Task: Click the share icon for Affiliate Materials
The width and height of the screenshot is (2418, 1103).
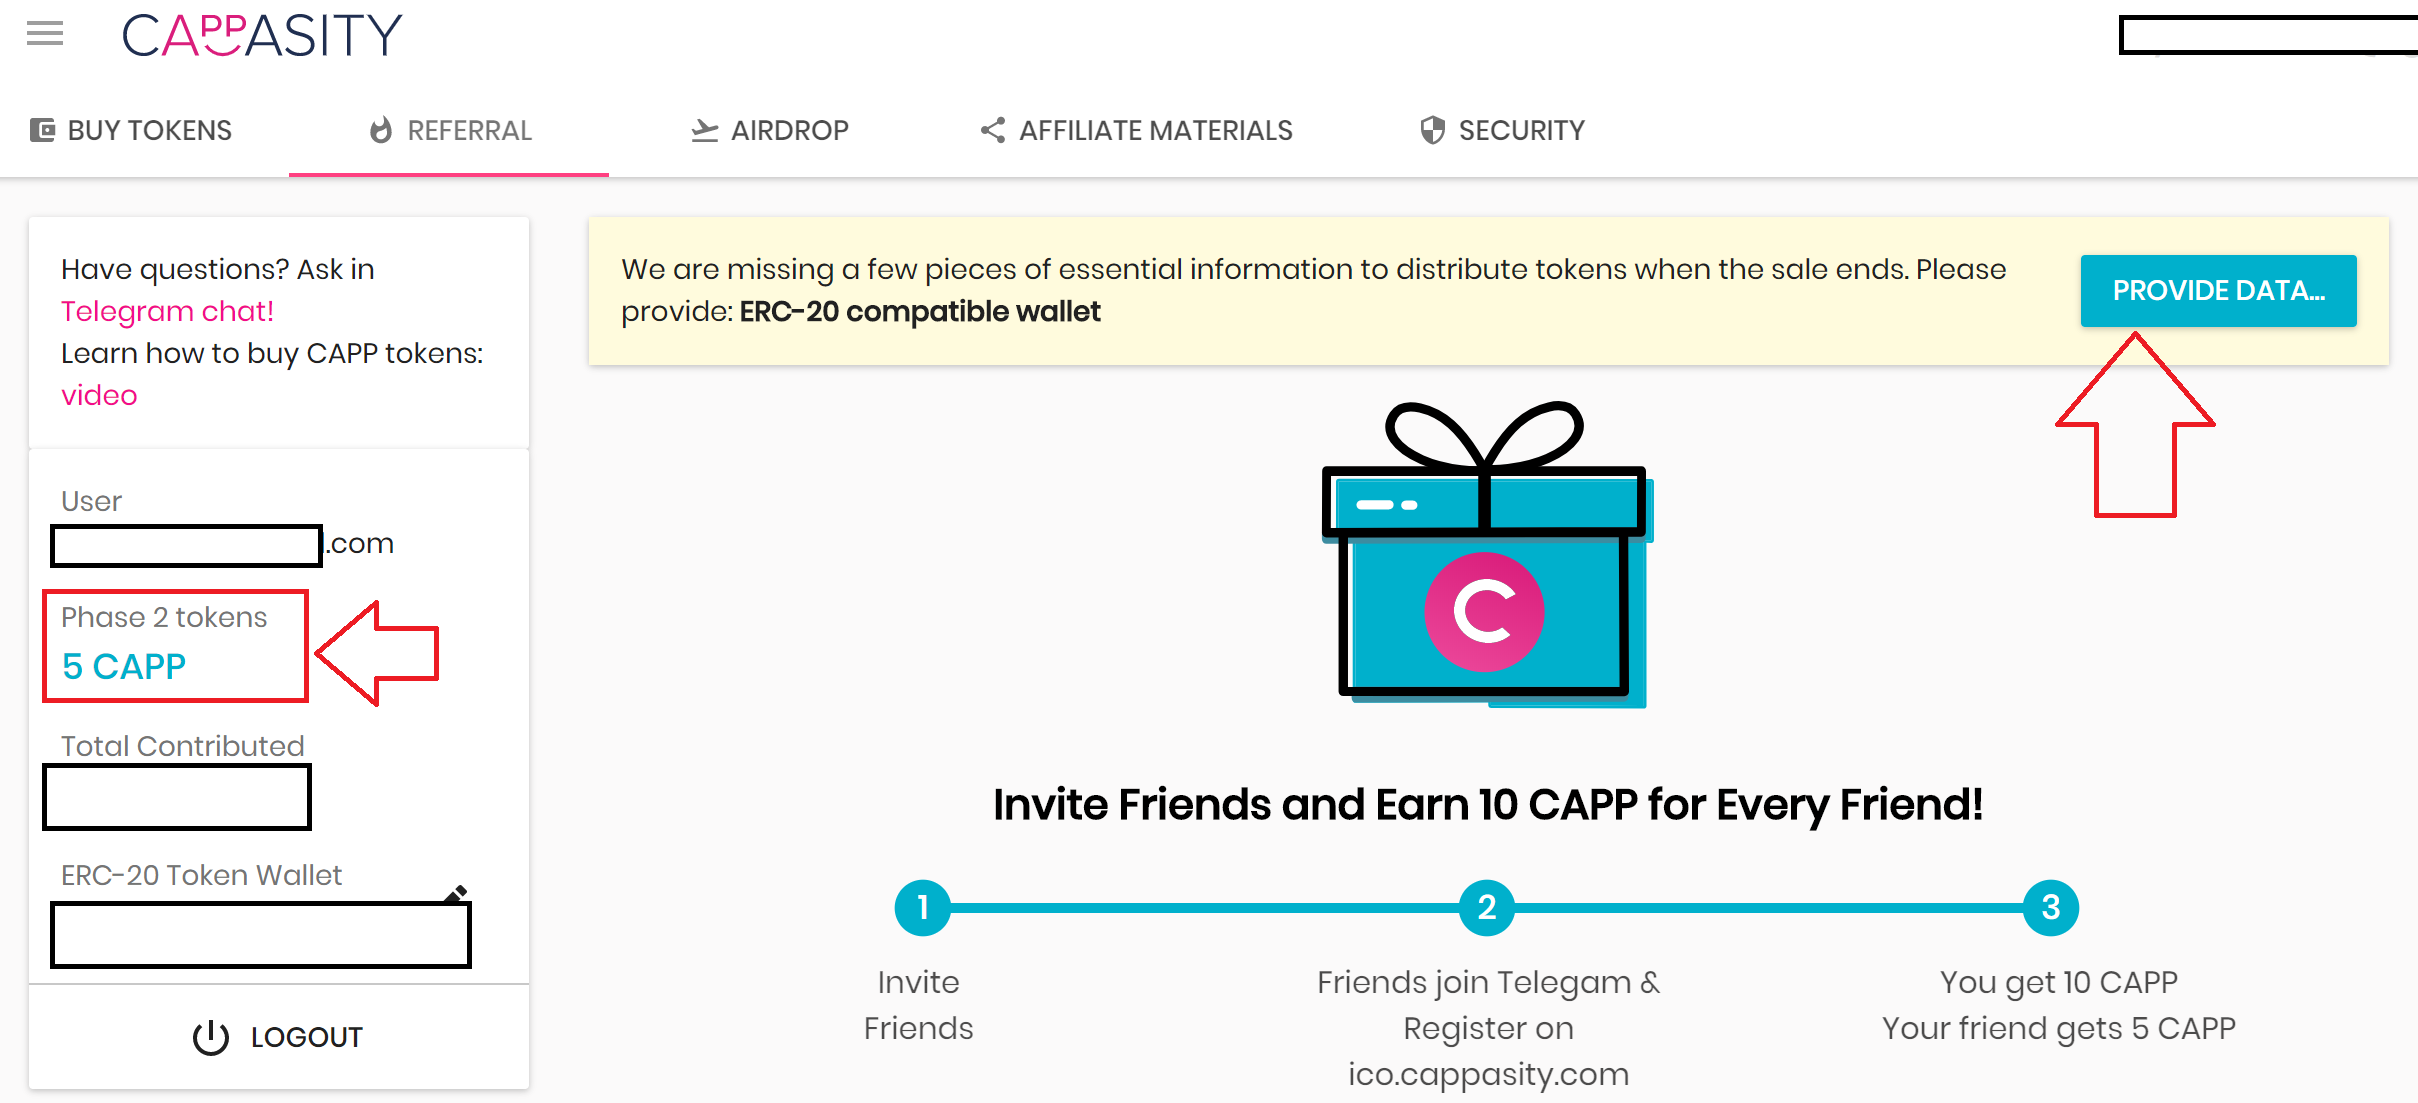Action: point(993,130)
